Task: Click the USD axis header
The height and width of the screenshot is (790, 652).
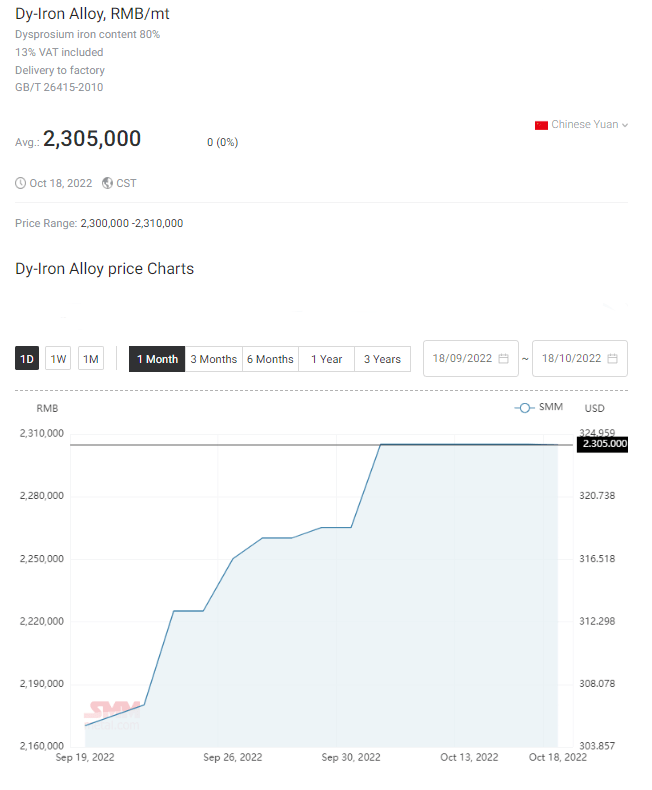Action: [595, 409]
